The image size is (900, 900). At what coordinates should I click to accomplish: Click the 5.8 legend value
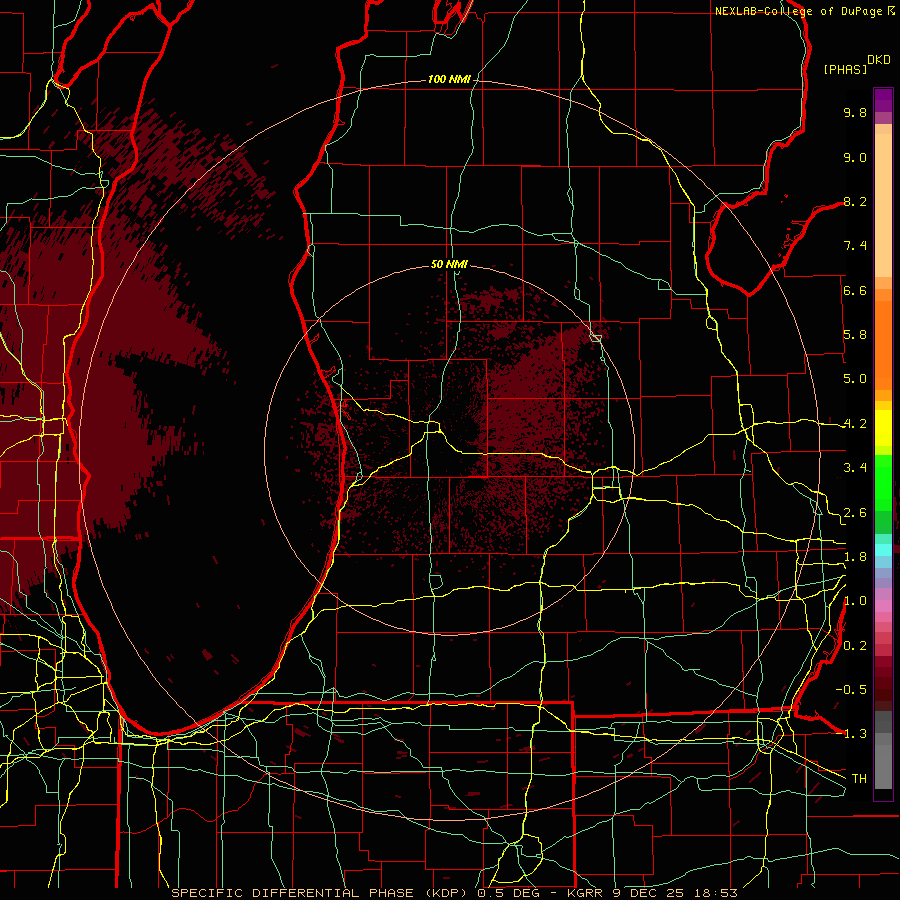coord(855,335)
